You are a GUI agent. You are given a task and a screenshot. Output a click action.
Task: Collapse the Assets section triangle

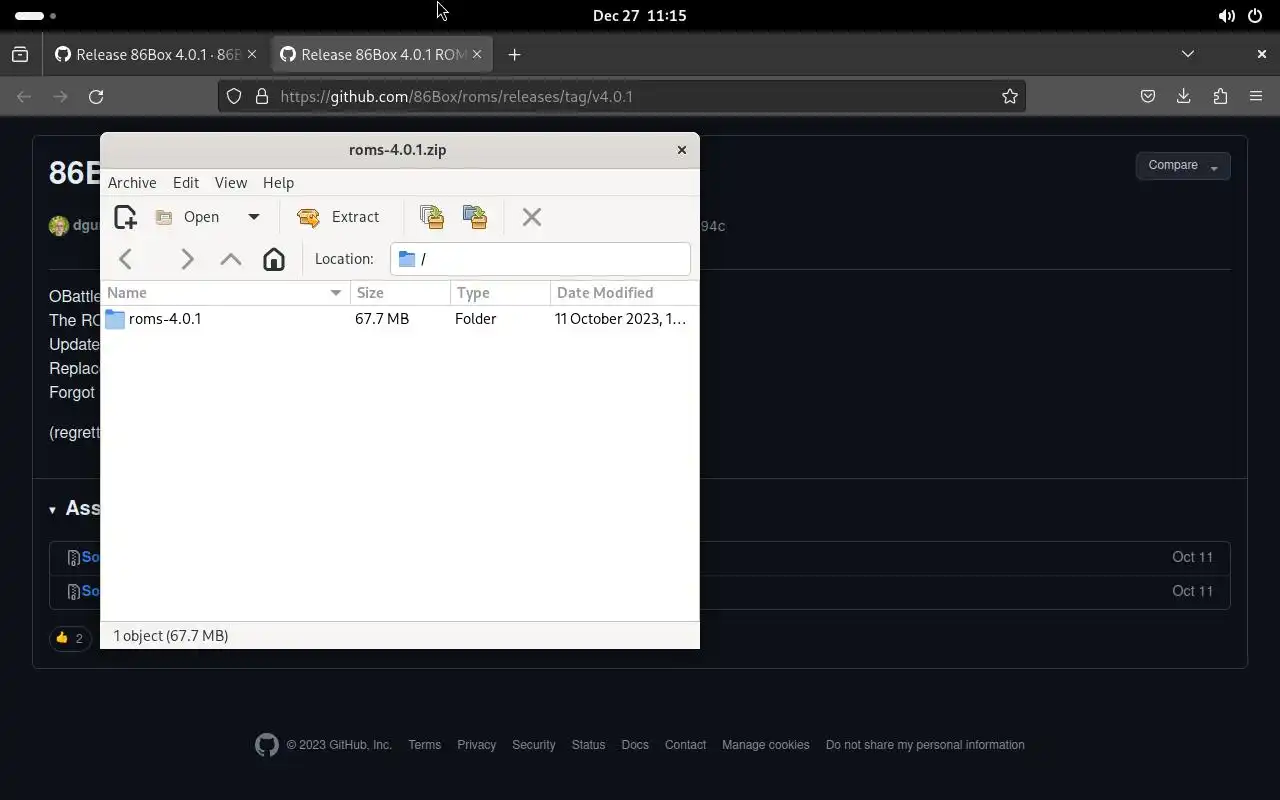pos(52,510)
